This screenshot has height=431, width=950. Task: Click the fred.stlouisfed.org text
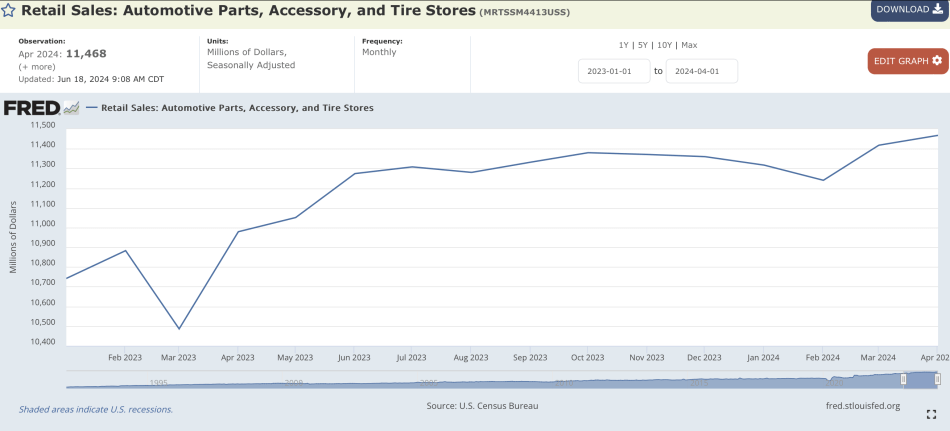pos(863,406)
